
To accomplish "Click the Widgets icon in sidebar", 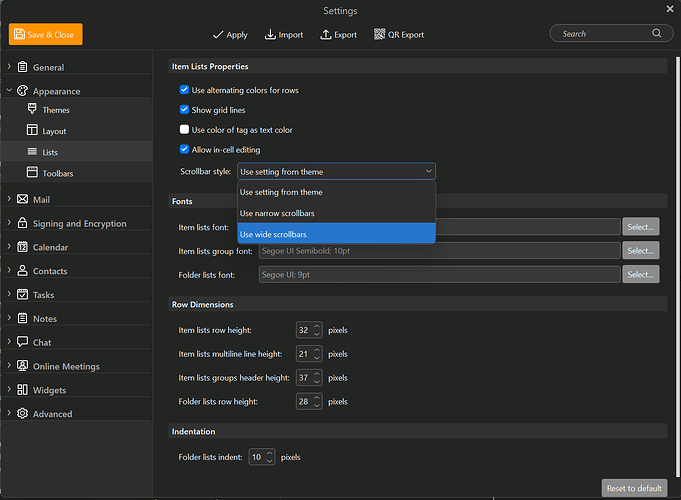I will 22,390.
